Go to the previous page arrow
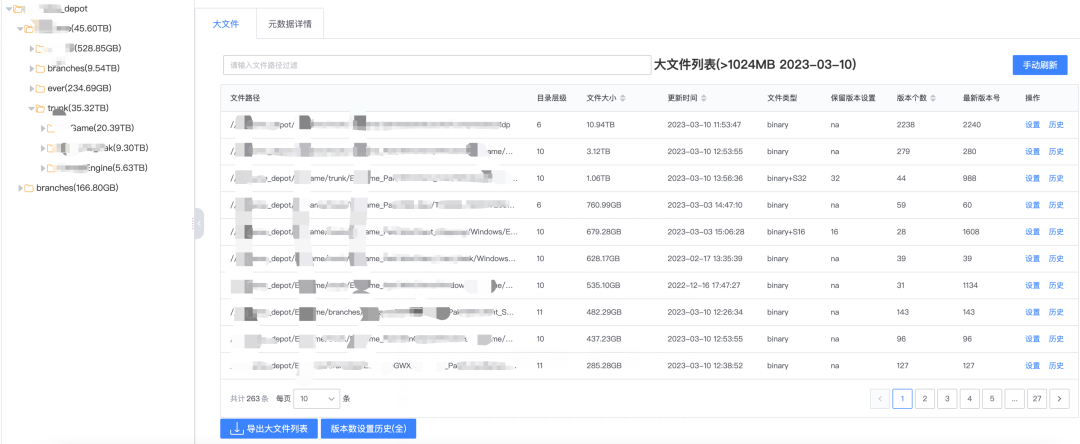This screenshot has width=1080, height=444. (x=880, y=399)
